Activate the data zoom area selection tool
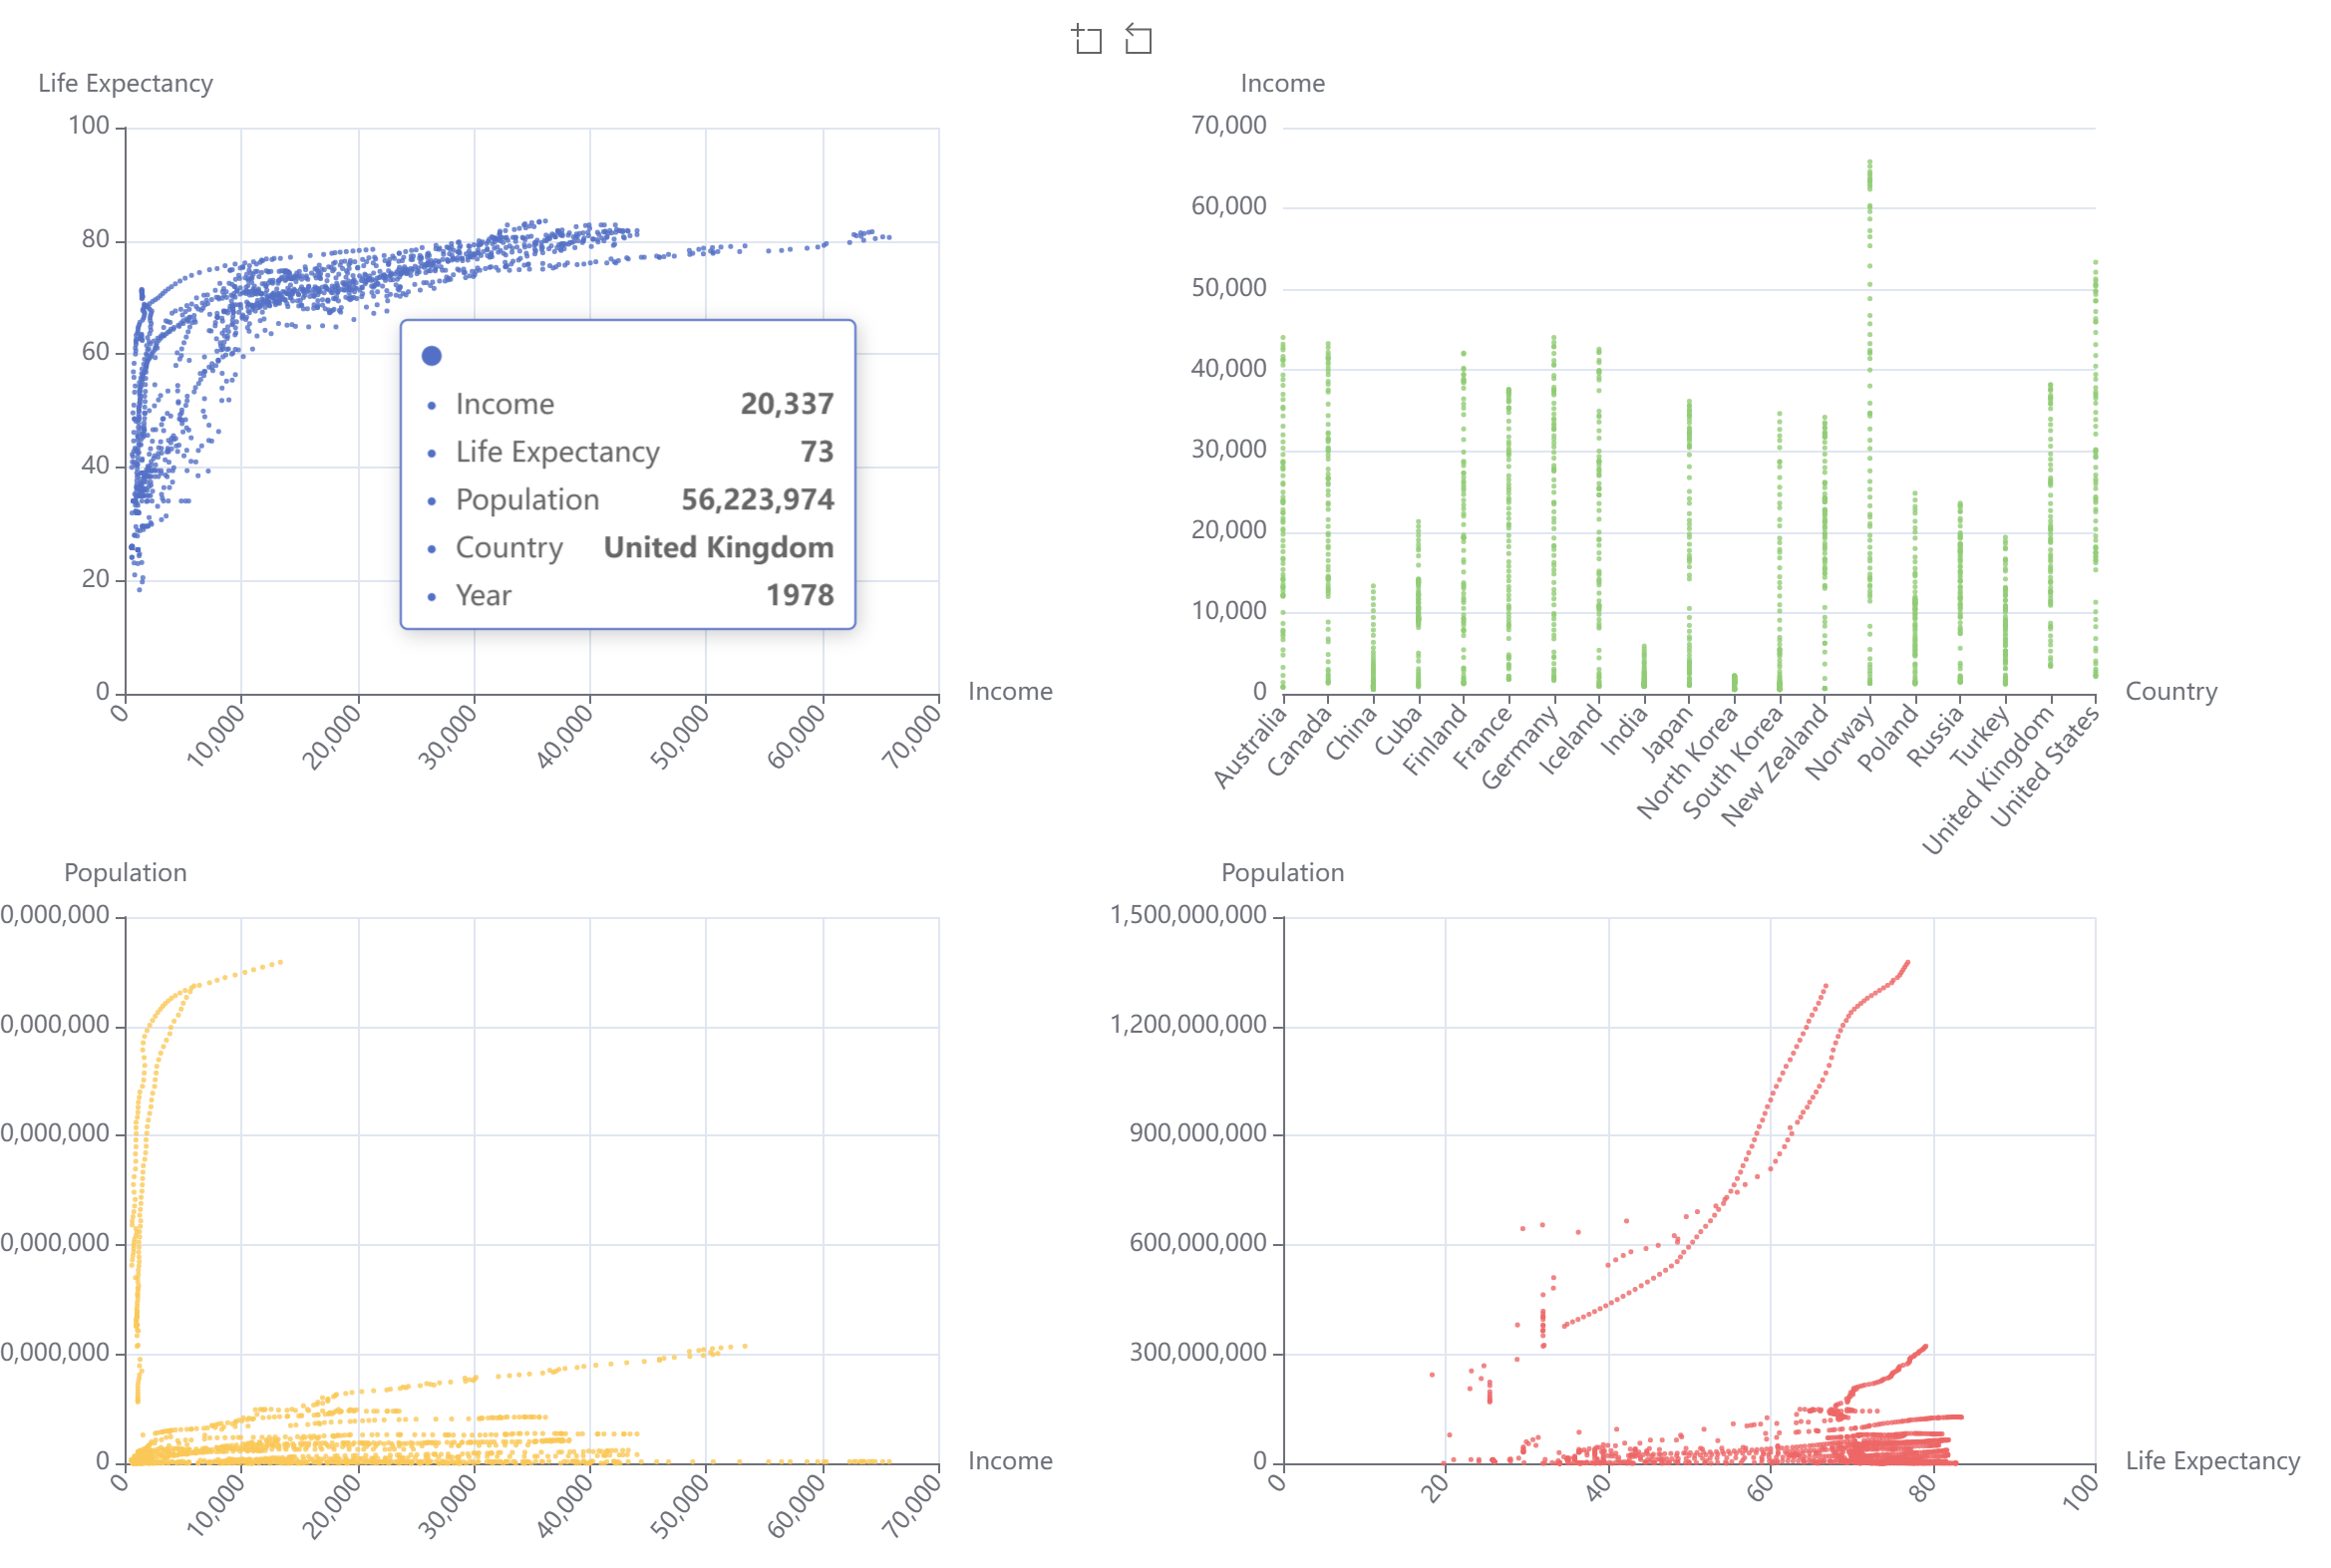Screen dimensions: 2331x1568 point(1086,40)
